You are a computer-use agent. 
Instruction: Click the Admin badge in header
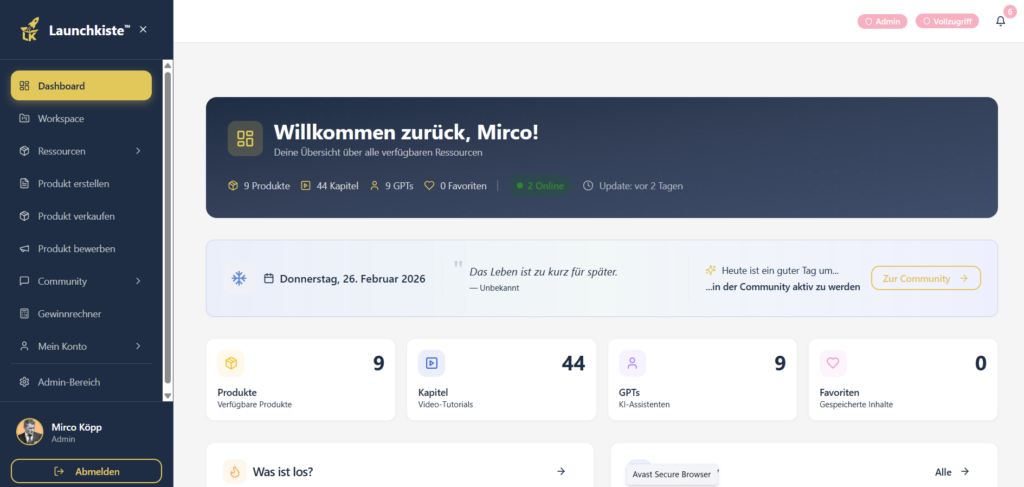tap(882, 22)
